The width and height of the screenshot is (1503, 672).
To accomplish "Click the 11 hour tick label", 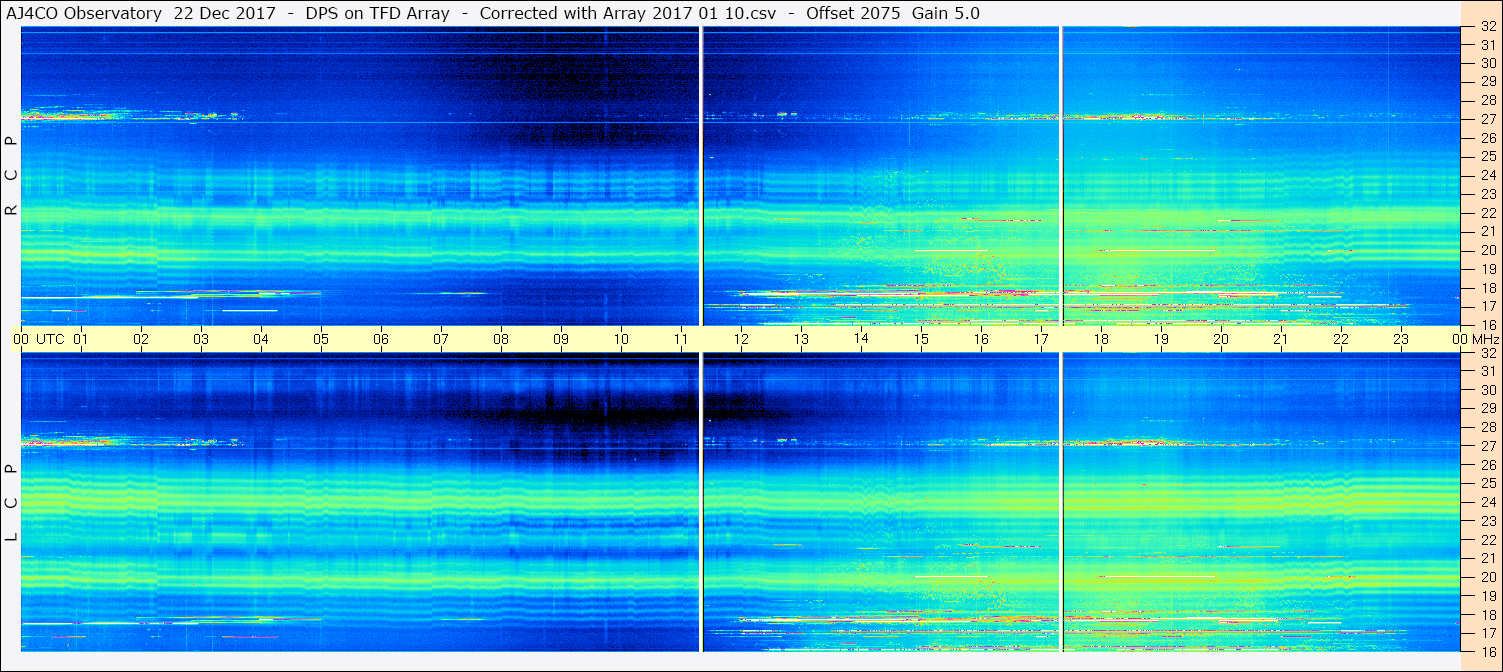I will tap(681, 339).
